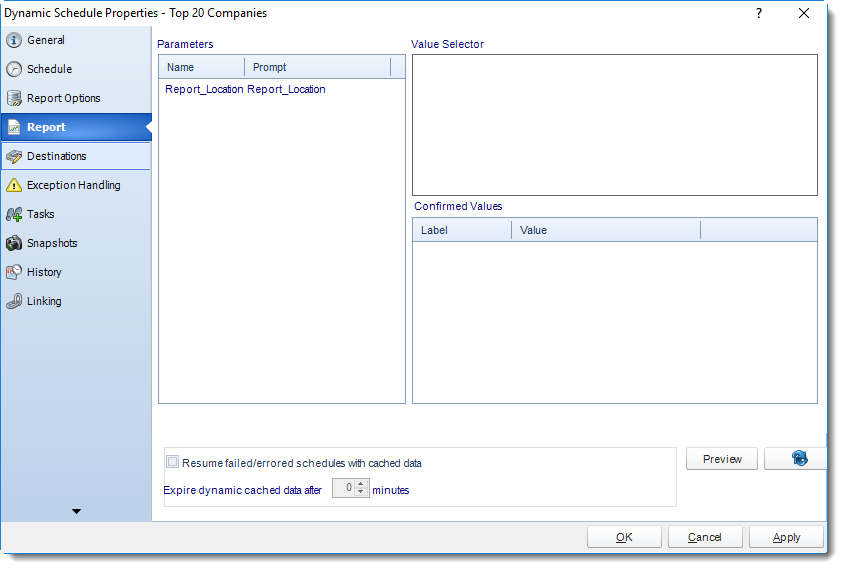
Task: Click the question mark help icon
Action: coord(759,13)
